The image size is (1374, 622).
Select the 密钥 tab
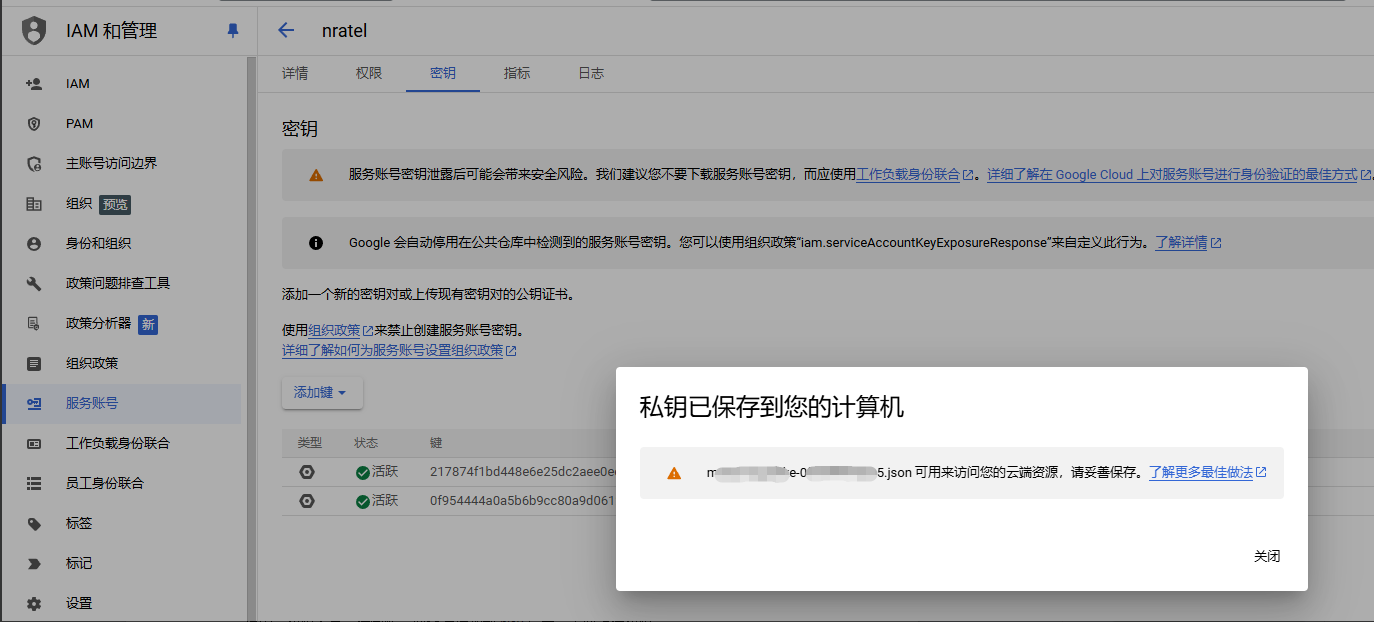click(443, 73)
